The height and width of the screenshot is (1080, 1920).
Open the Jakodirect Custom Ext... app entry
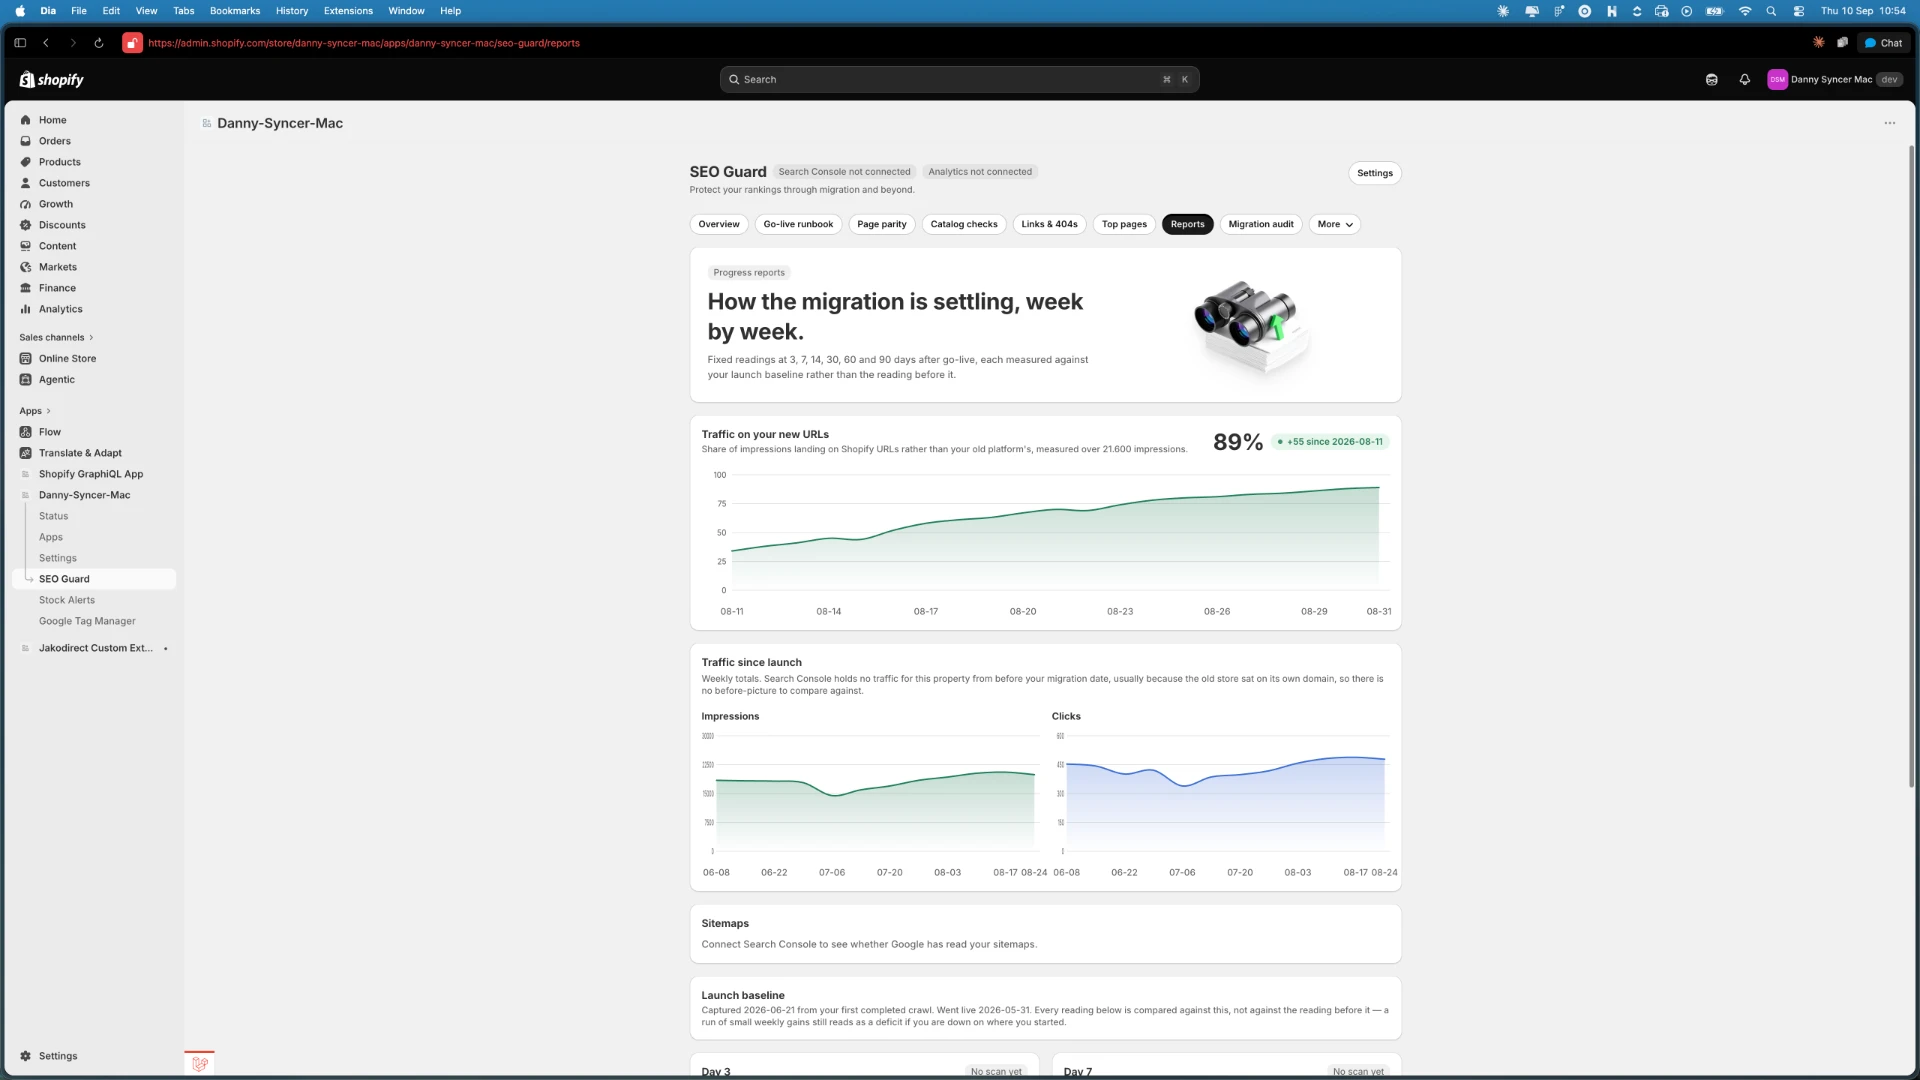(x=96, y=648)
